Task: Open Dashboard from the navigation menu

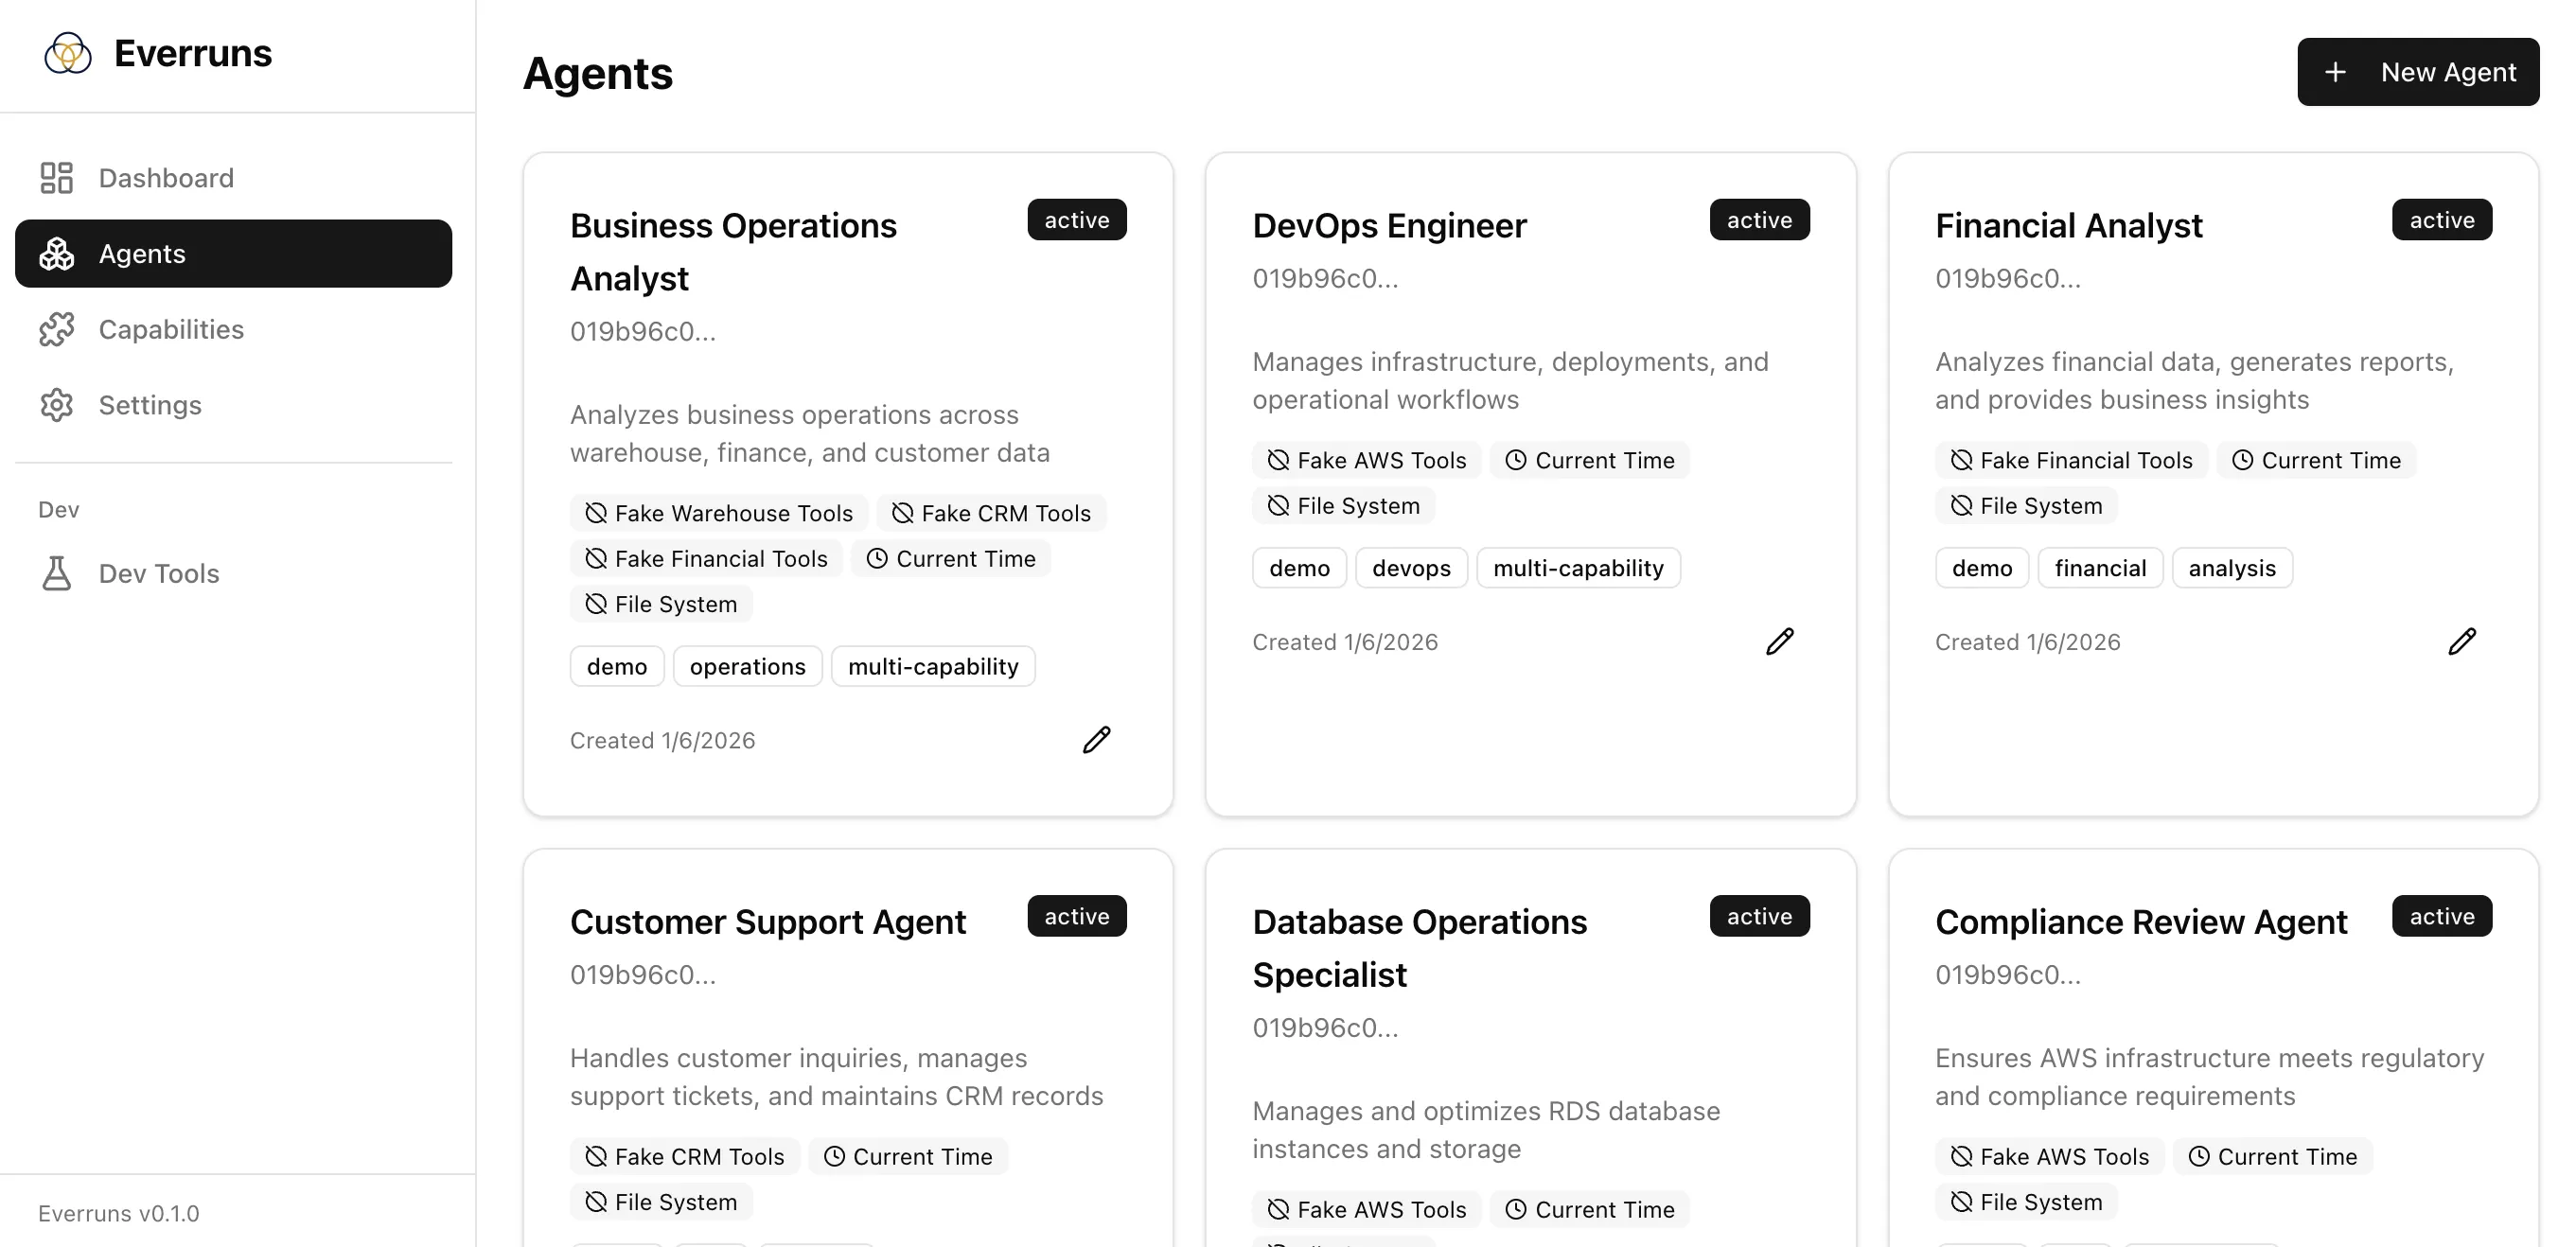Action: (165, 177)
